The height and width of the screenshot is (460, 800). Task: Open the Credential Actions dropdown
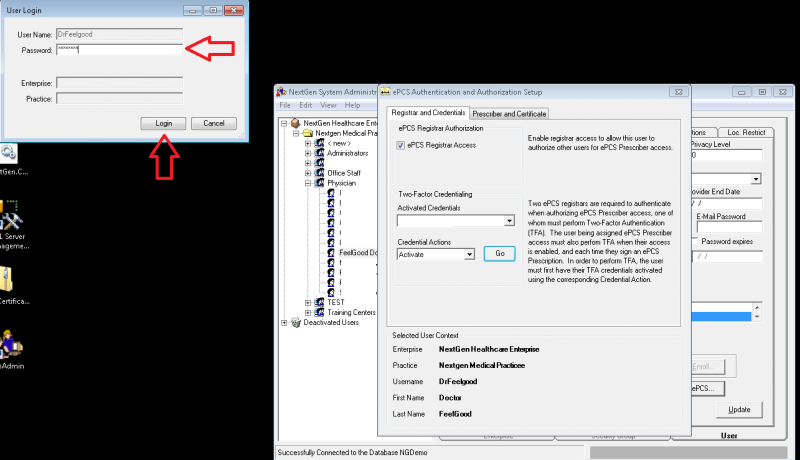click(469, 254)
